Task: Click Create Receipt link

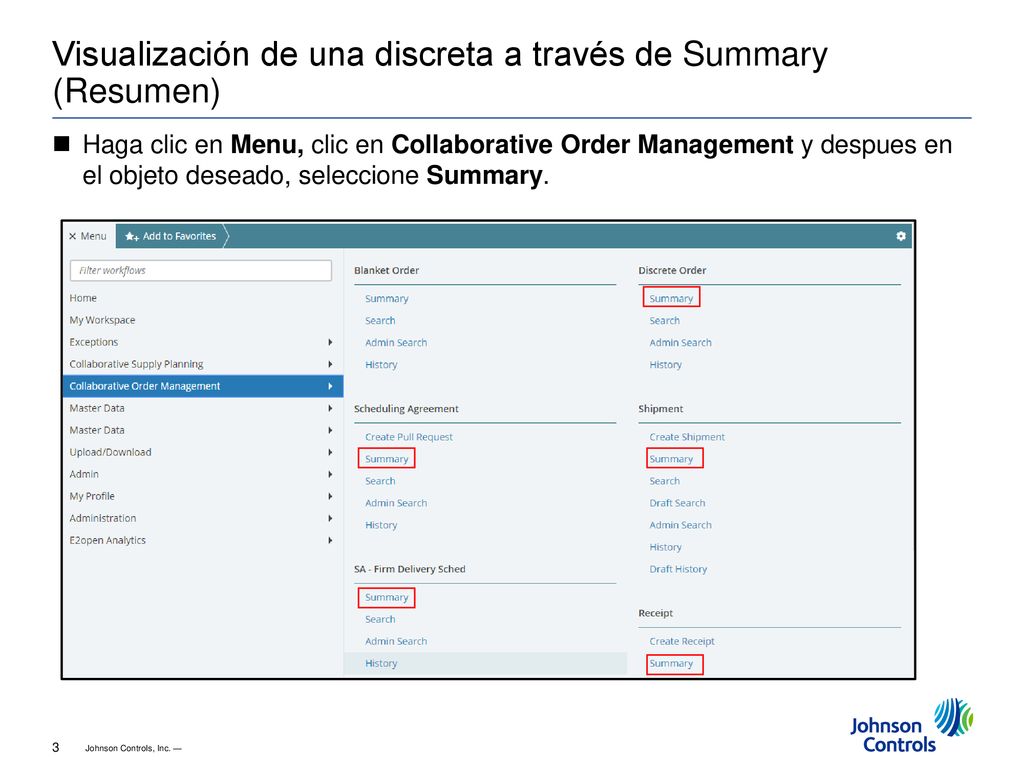Action: [682, 641]
